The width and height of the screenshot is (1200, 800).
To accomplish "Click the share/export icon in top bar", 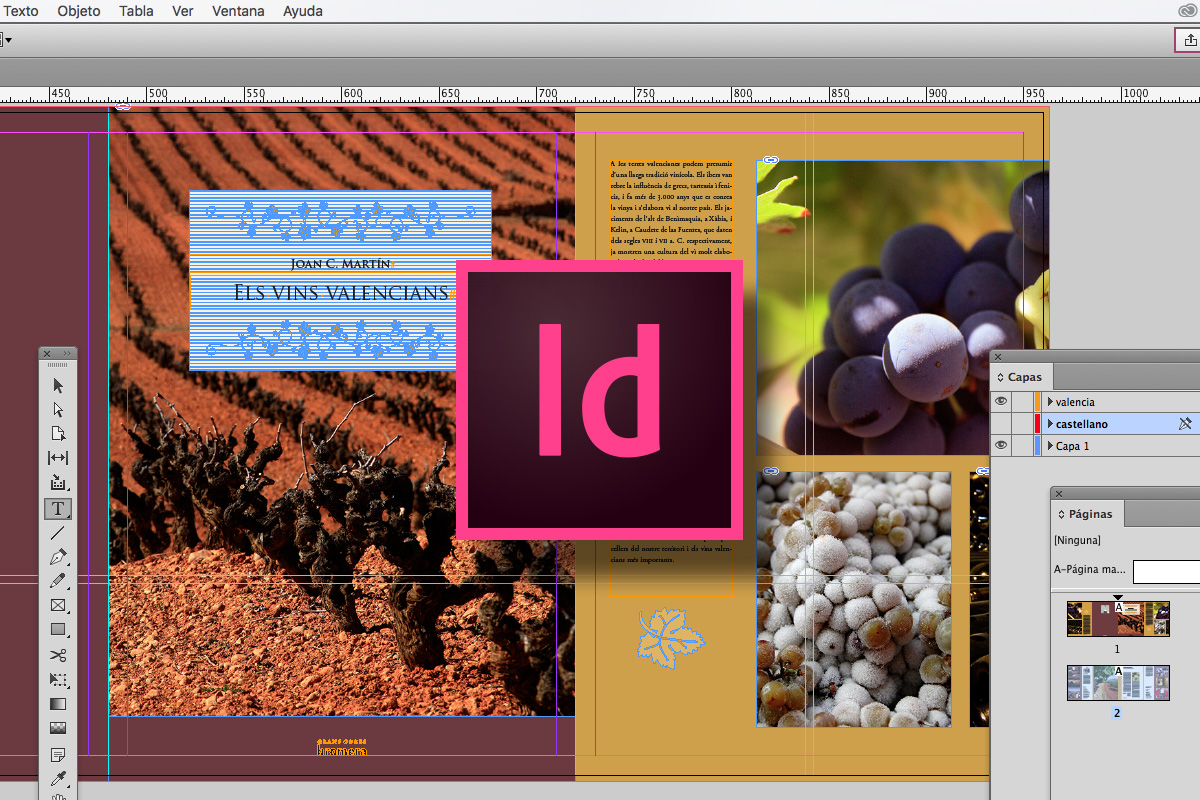I will coord(1189,40).
